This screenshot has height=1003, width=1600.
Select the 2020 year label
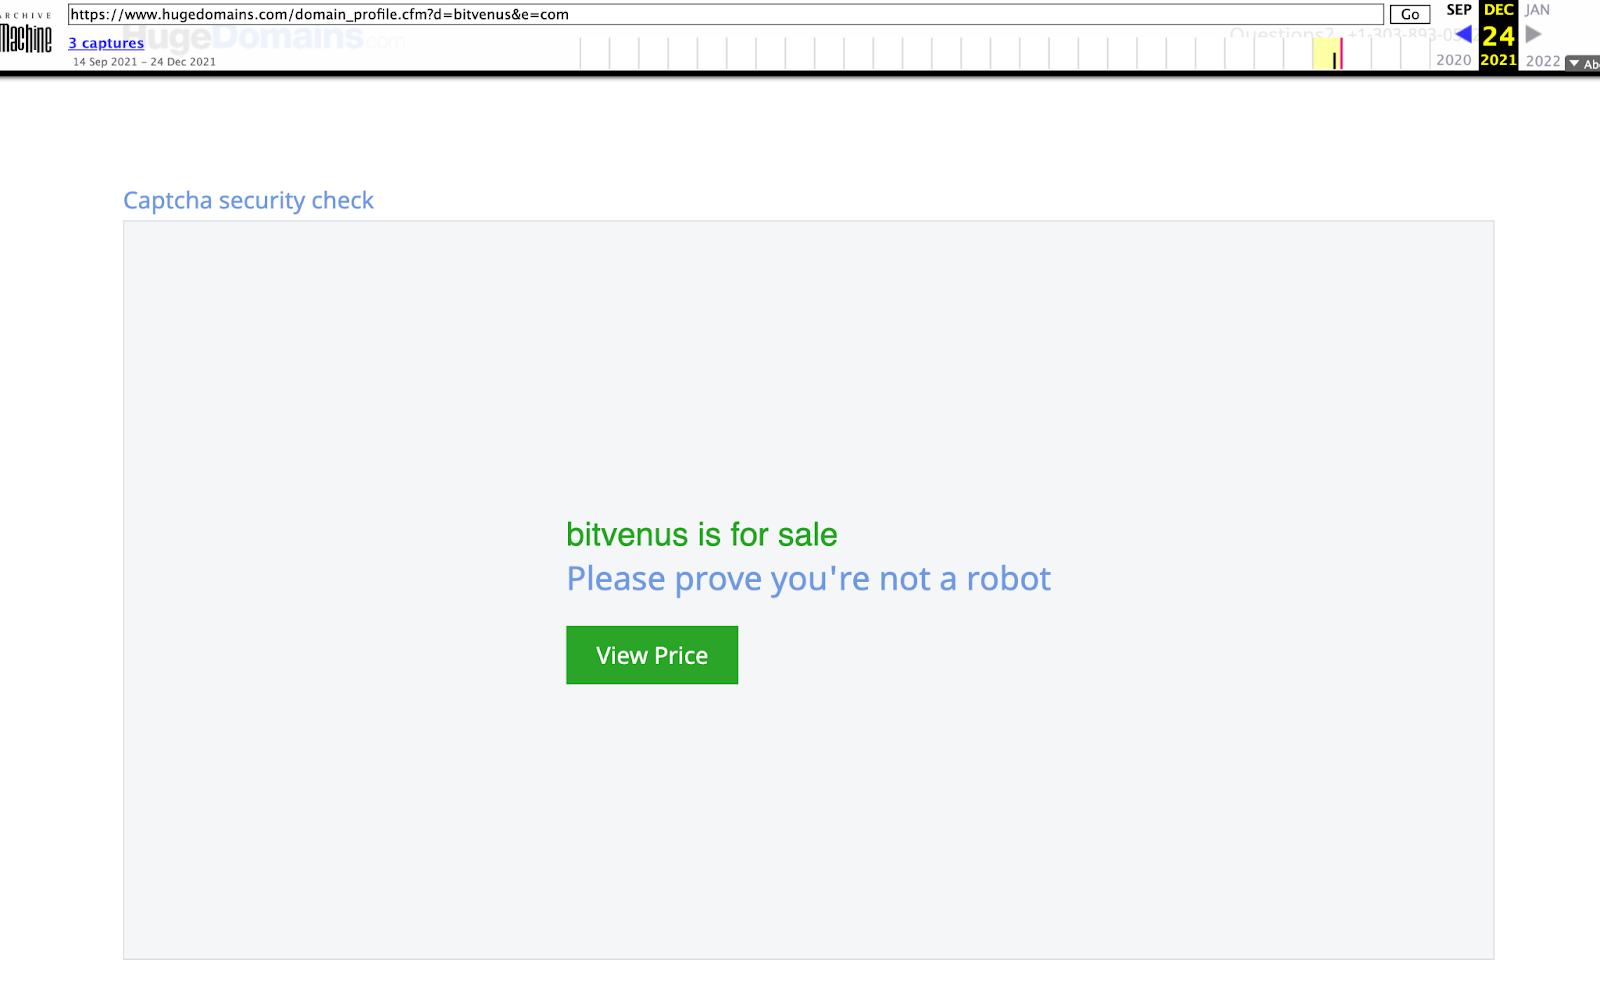pos(1454,61)
